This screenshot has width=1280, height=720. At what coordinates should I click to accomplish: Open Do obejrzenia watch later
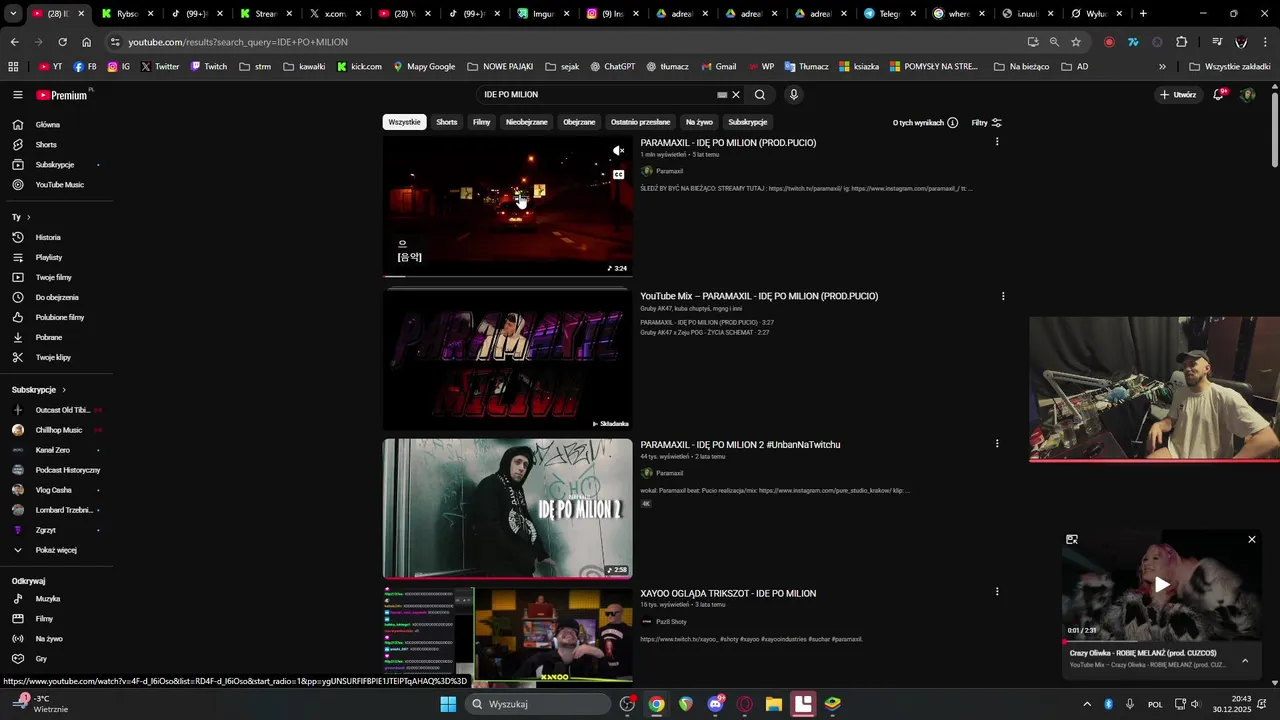[x=57, y=298]
